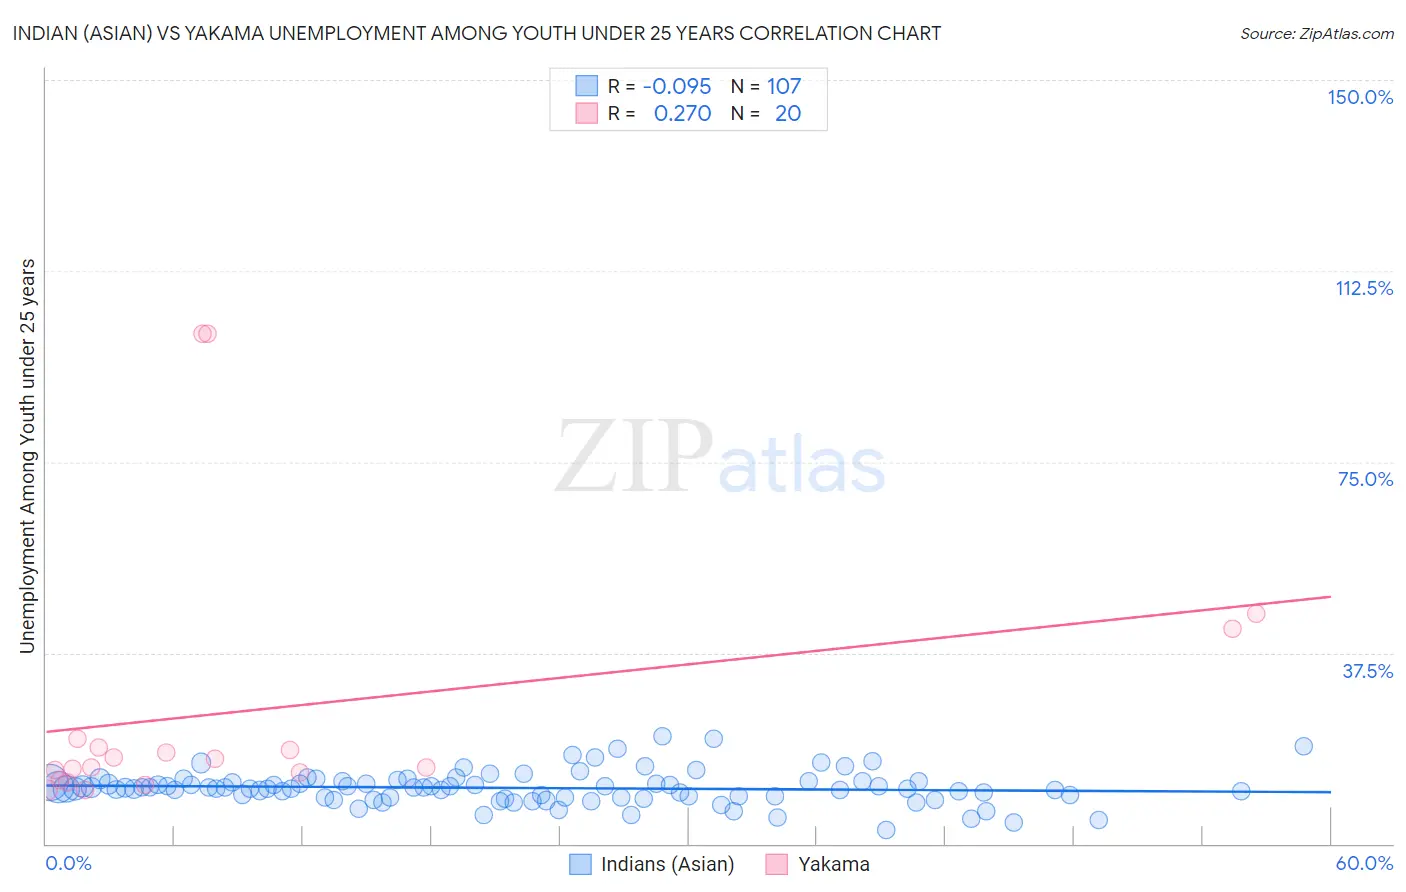Click the 0.0% x-axis label
The image size is (1406, 892).
[68, 863]
